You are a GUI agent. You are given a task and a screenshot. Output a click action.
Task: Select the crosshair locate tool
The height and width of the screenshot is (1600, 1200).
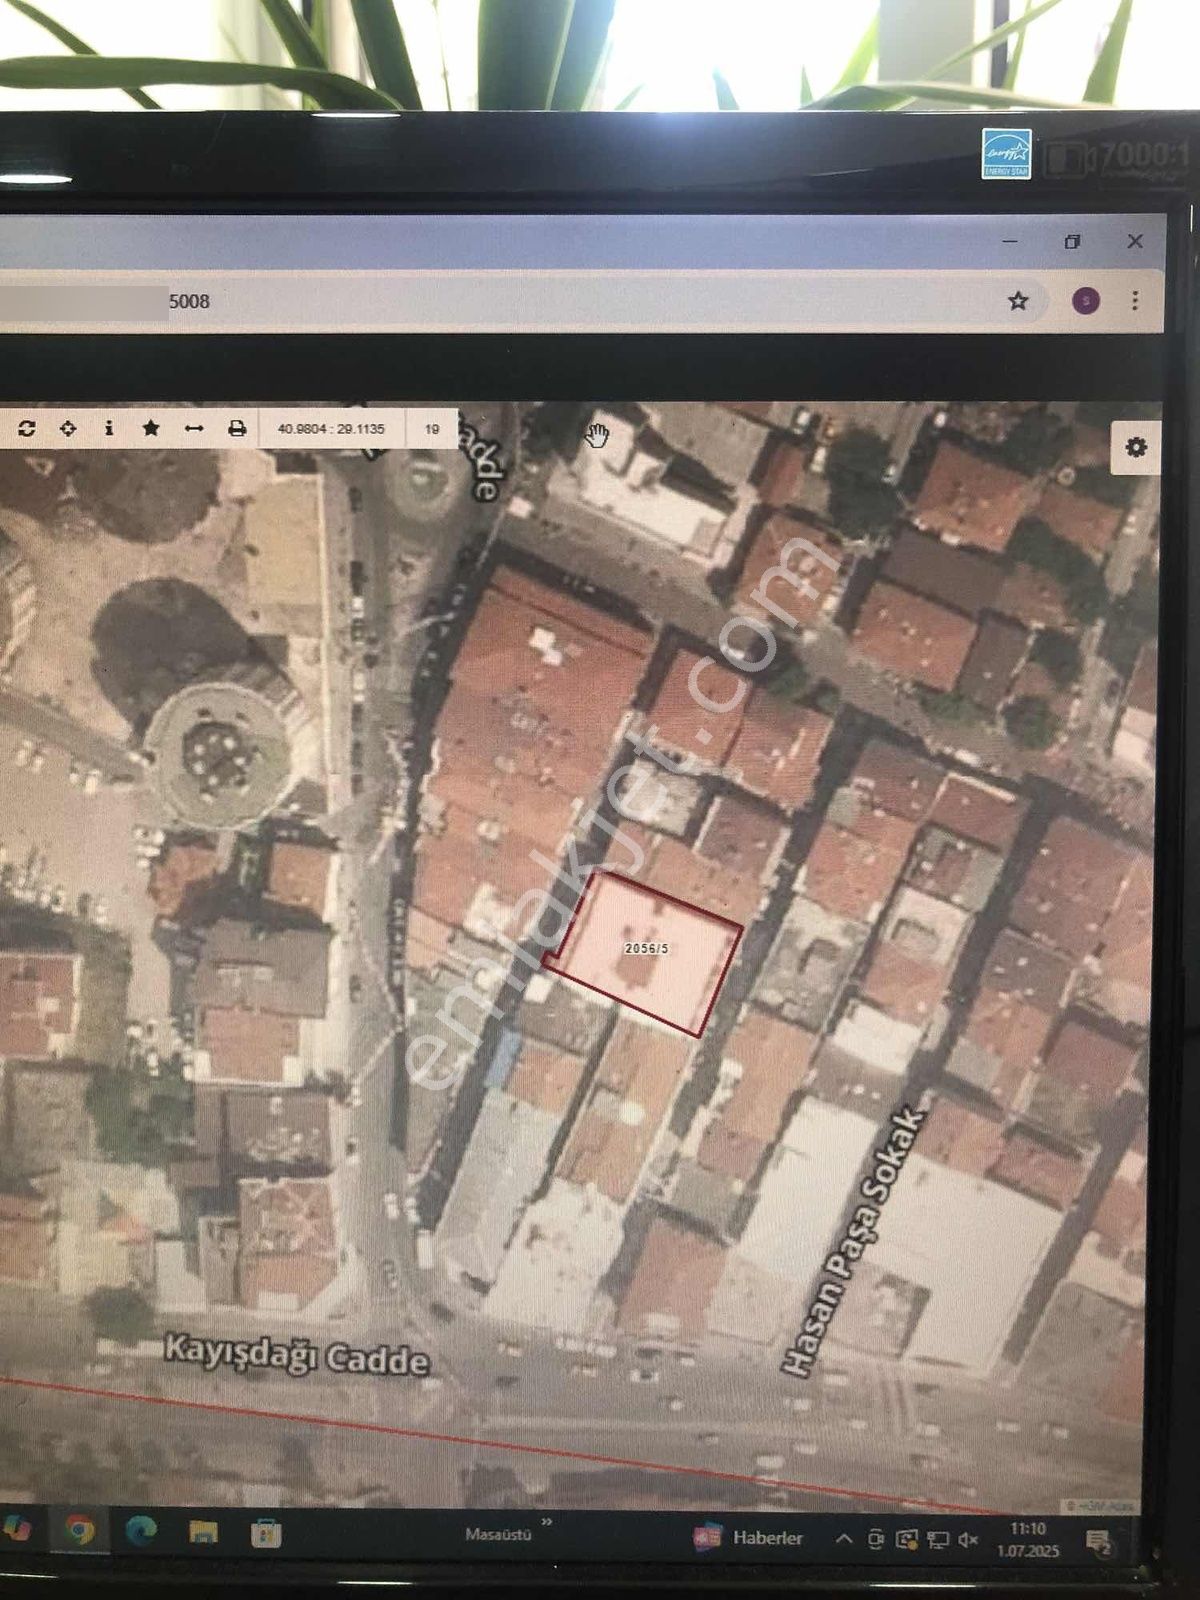(x=68, y=429)
